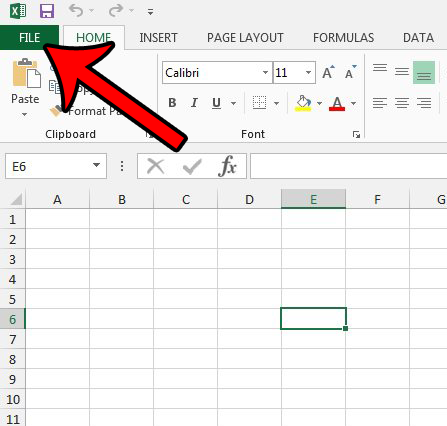Select all cells with corner triangle

16,199
